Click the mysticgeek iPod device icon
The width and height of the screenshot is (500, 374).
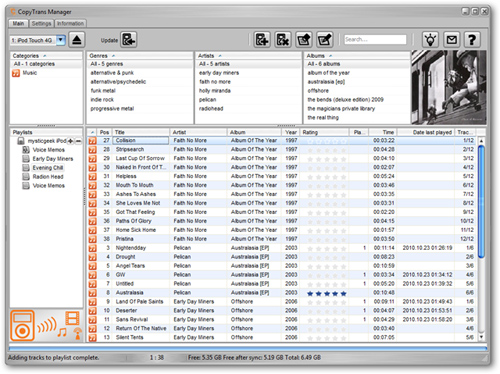tap(21, 141)
